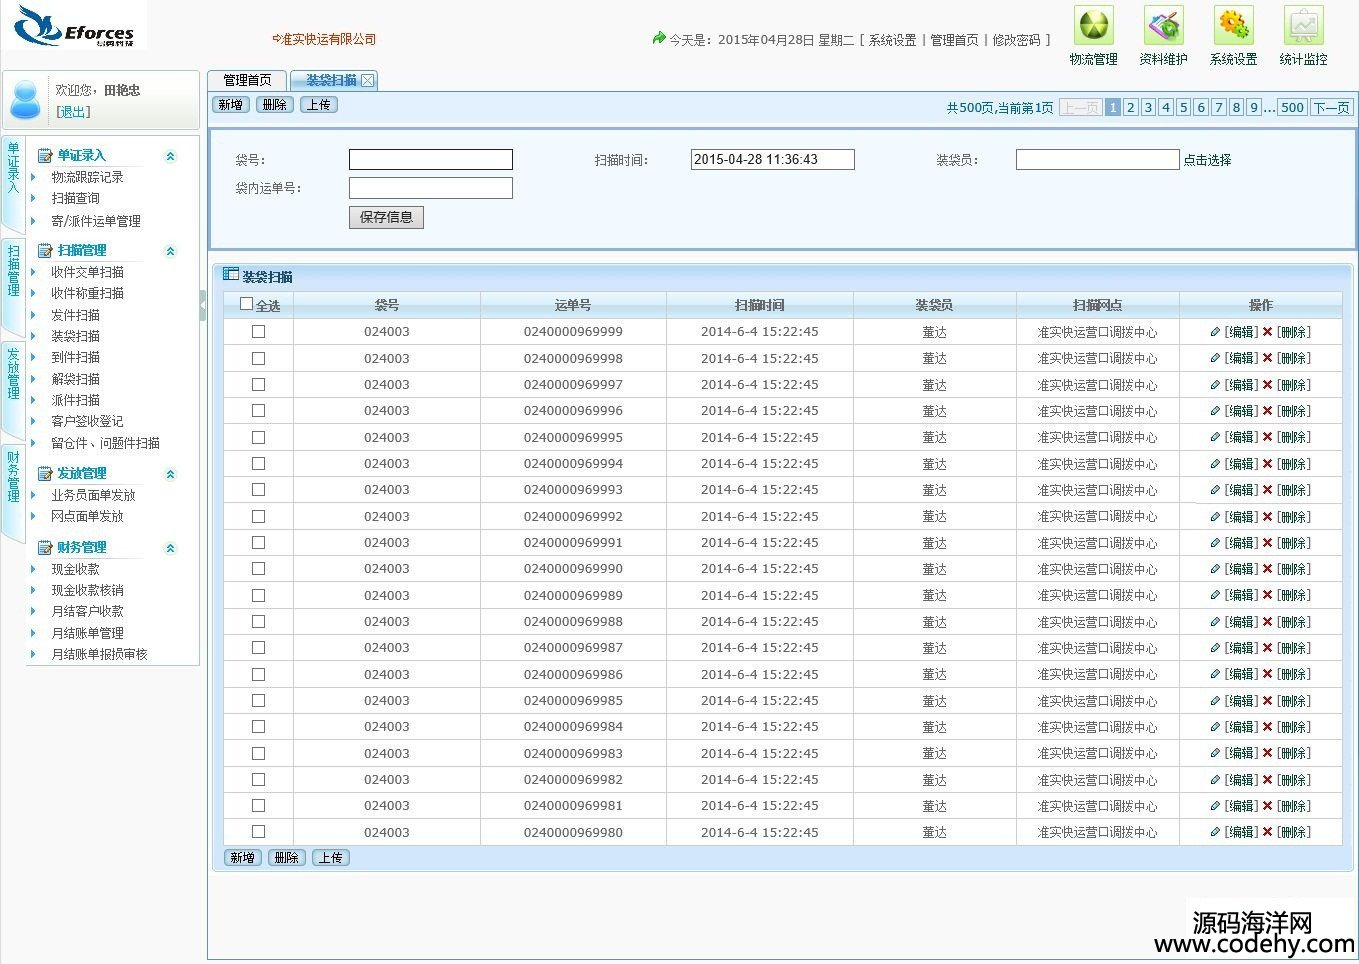Open the 系统设置 gear icon
This screenshot has width=1359, height=964.
(x=1233, y=26)
